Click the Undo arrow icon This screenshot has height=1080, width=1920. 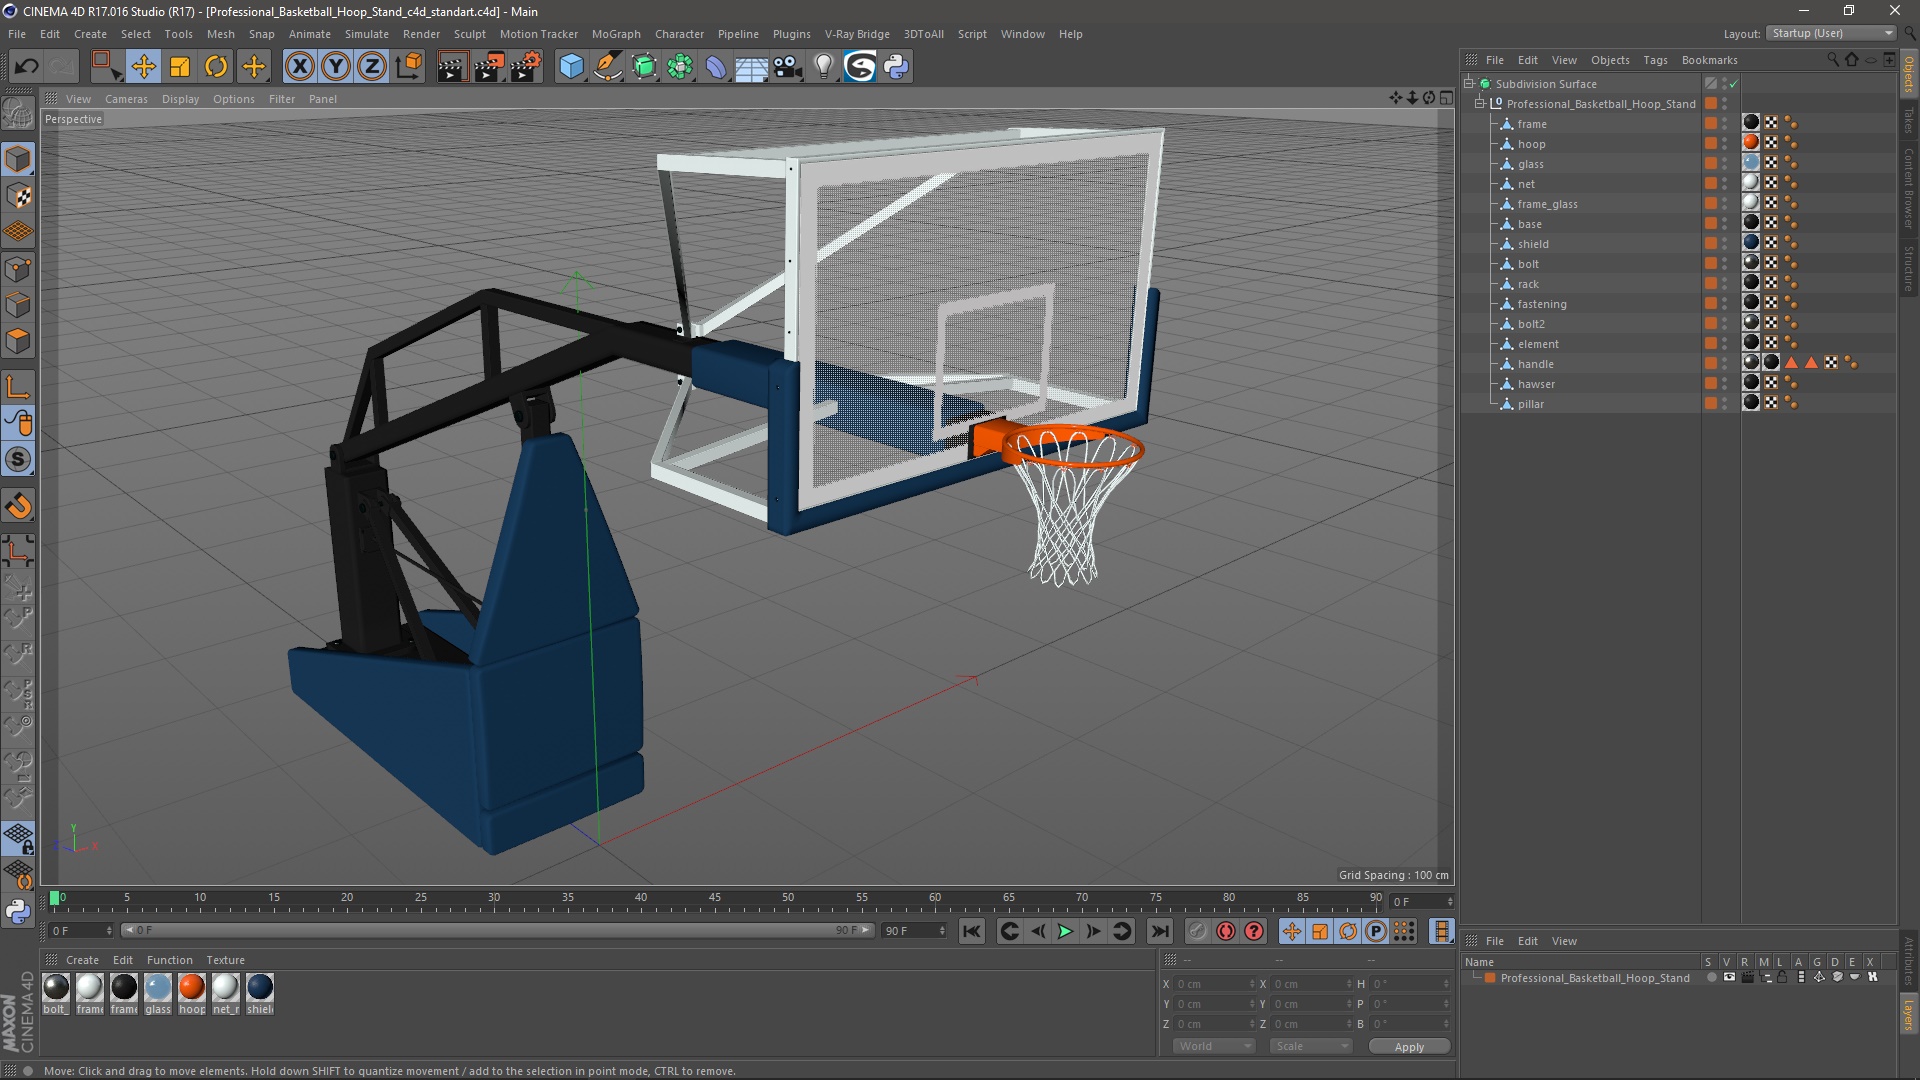tap(27, 67)
